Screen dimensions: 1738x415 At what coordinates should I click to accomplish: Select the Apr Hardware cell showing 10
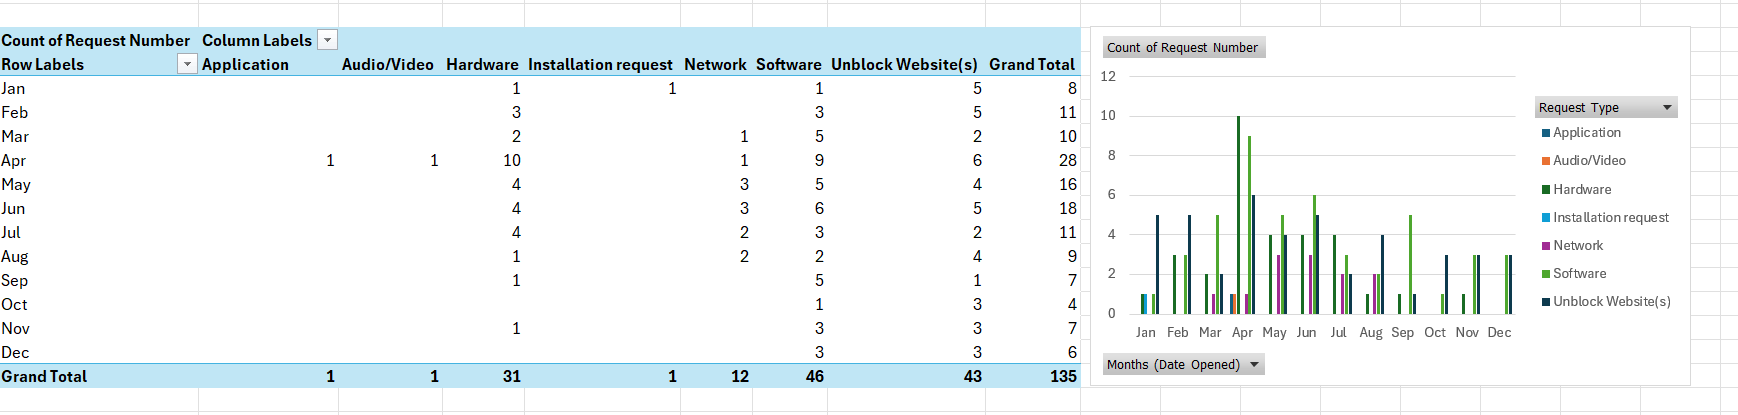tap(483, 160)
